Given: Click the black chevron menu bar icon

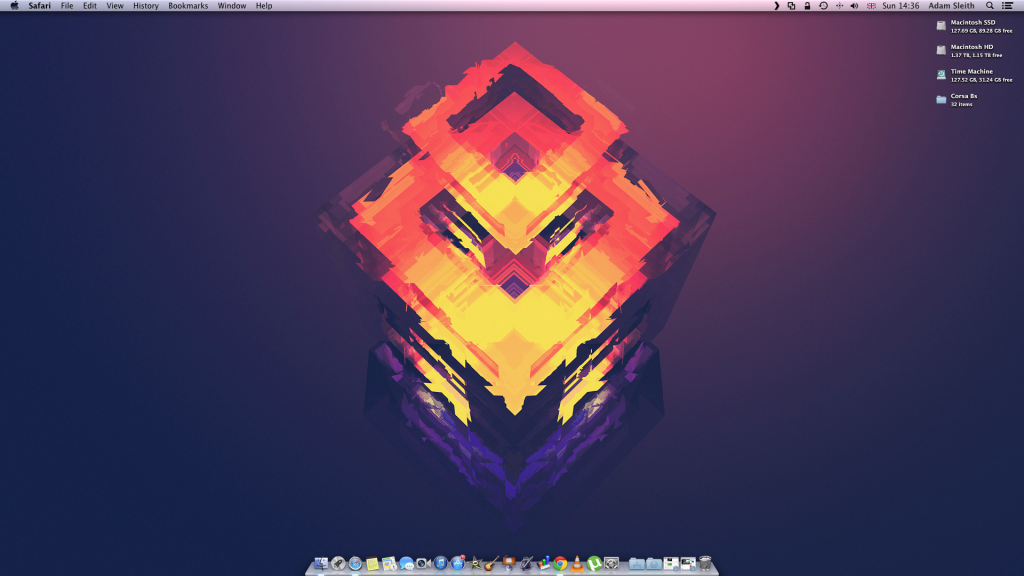Looking at the screenshot, I should click(x=776, y=6).
